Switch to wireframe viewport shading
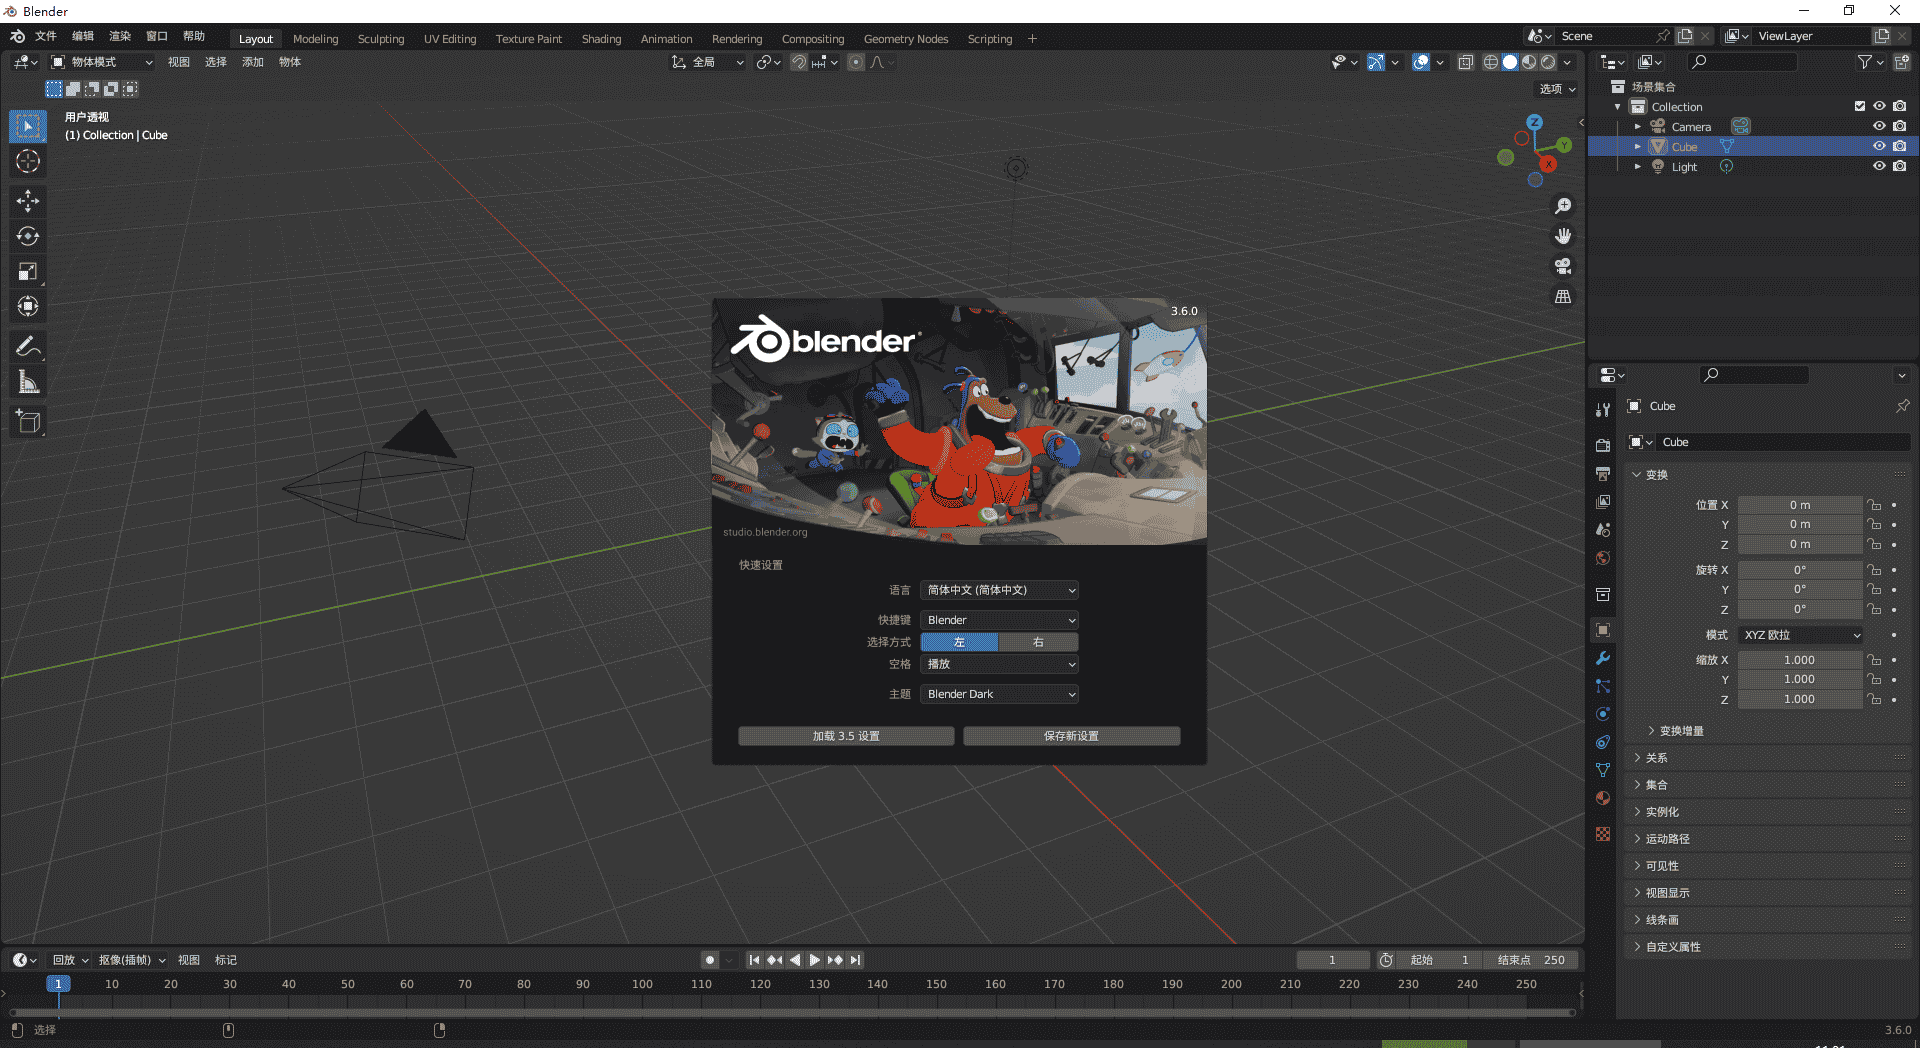The width and height of the screenshot is (1920, 1048). 1490,62
